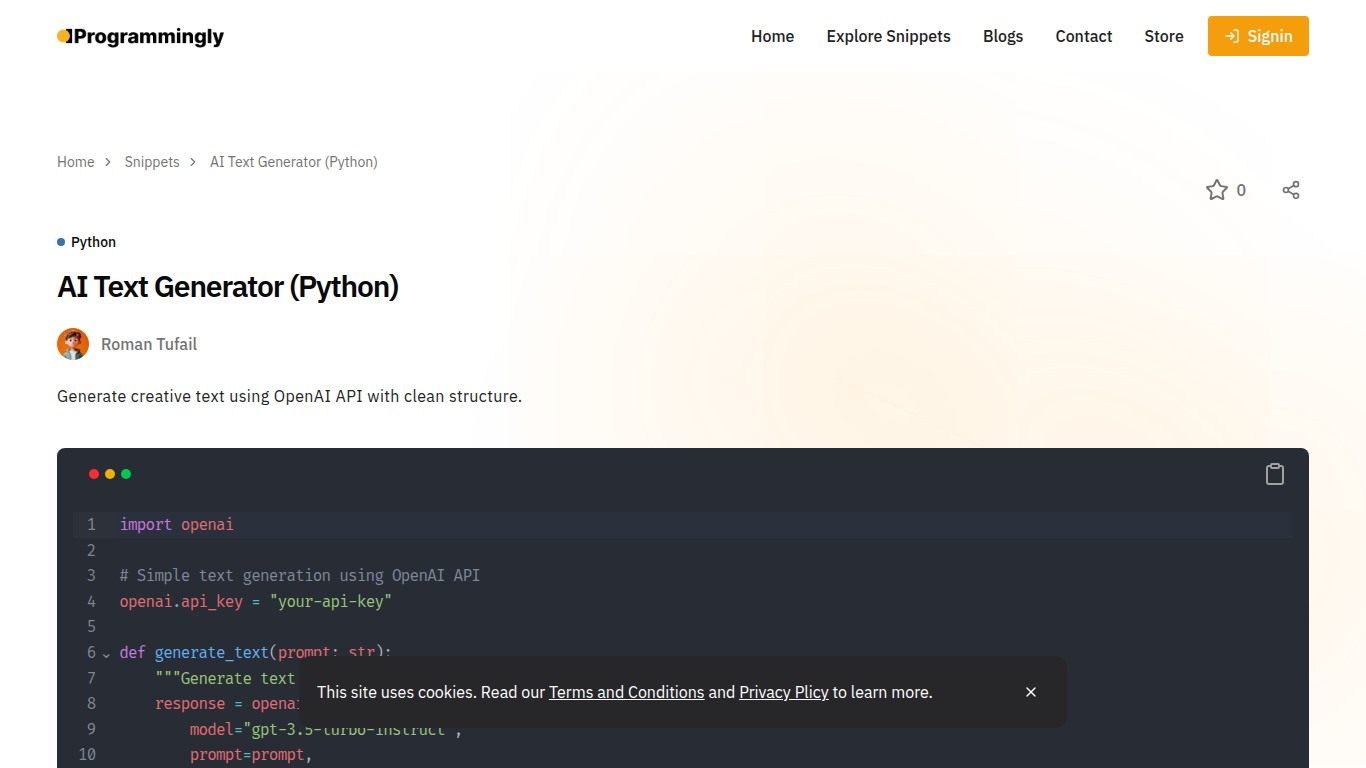Click the Programmingly logo
1366x768 pixels.
coord(140,36)
